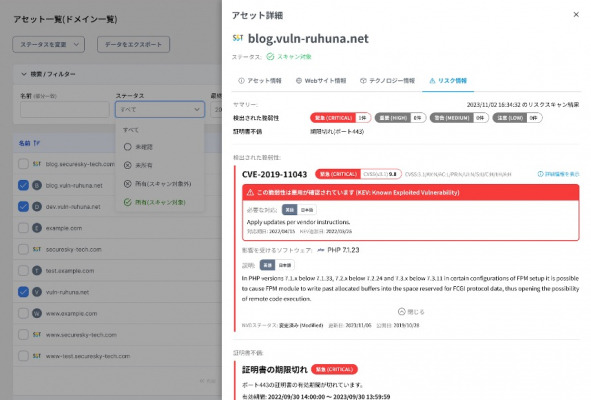Close the asset details panel
Viewport: 591px width, 400px height.
576,15
